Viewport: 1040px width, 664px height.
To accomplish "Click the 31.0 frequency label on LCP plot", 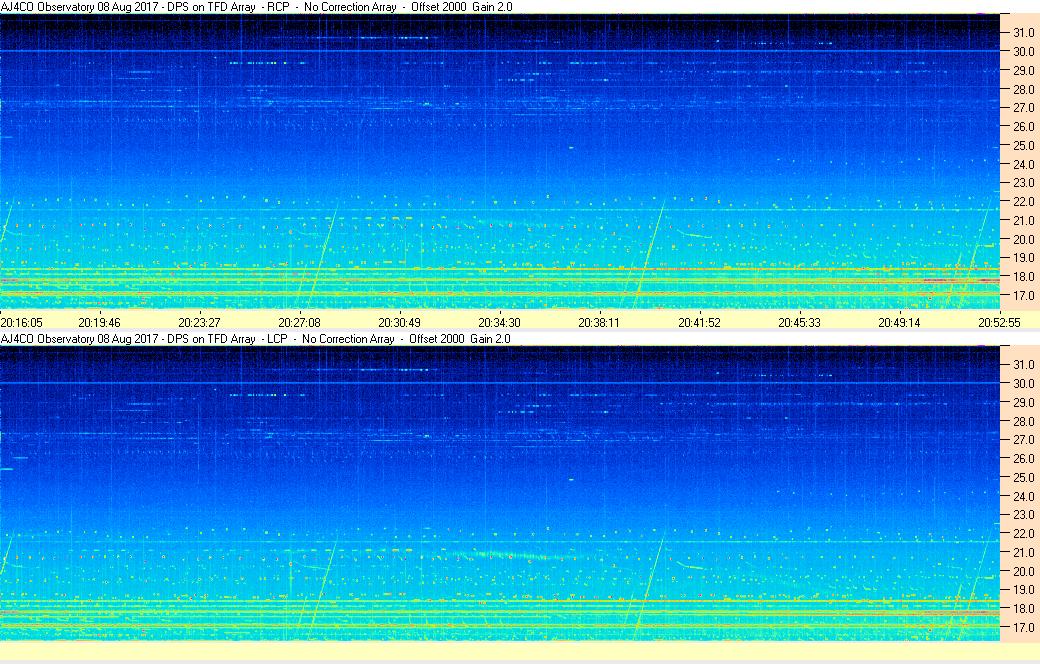I will (1023, 365).
